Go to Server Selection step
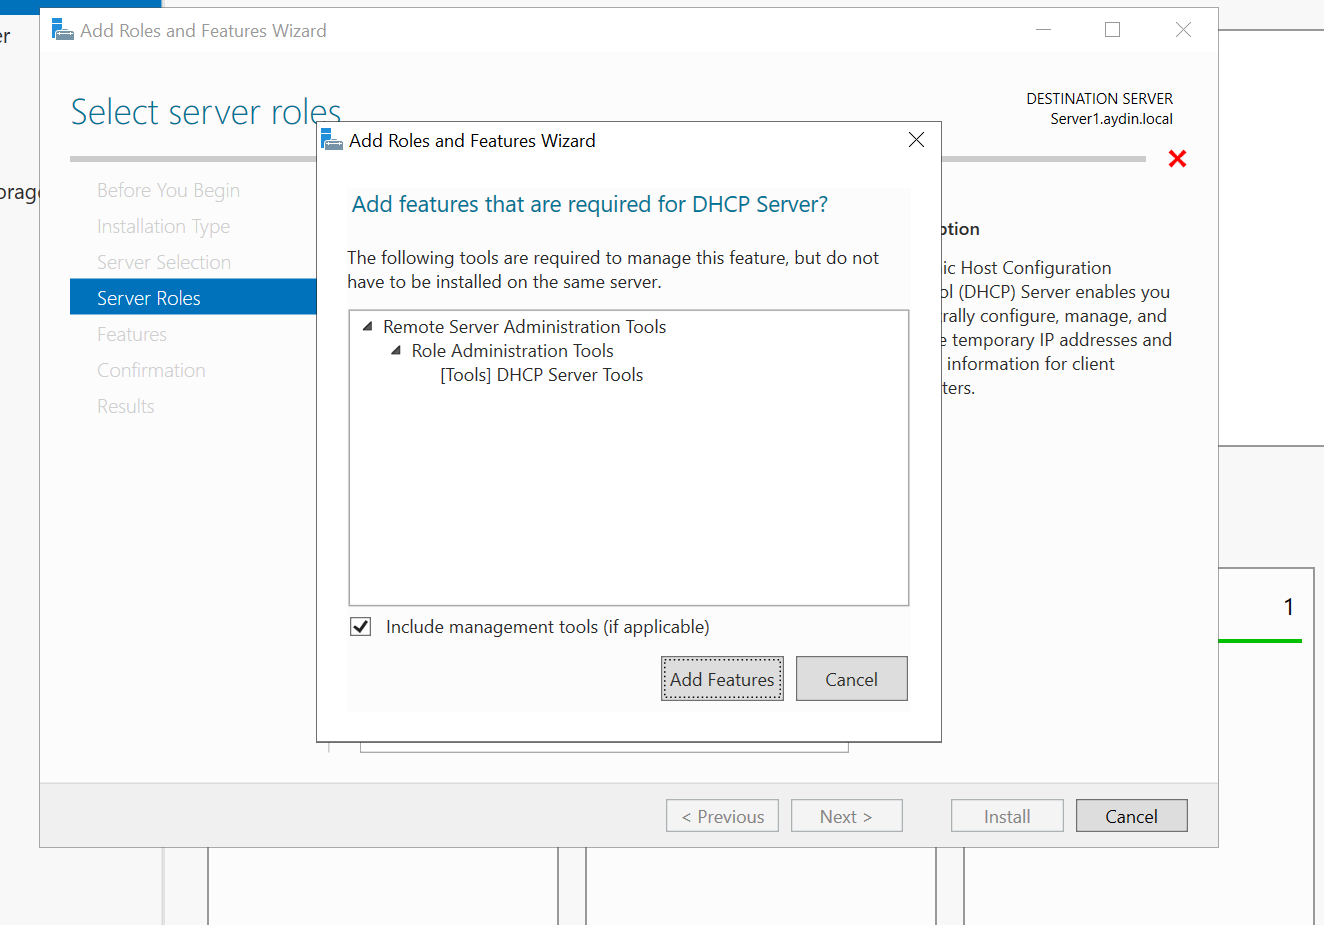The width and height of the screenshot is (1324, 925). pyautogui.click(x=164, y=262)
